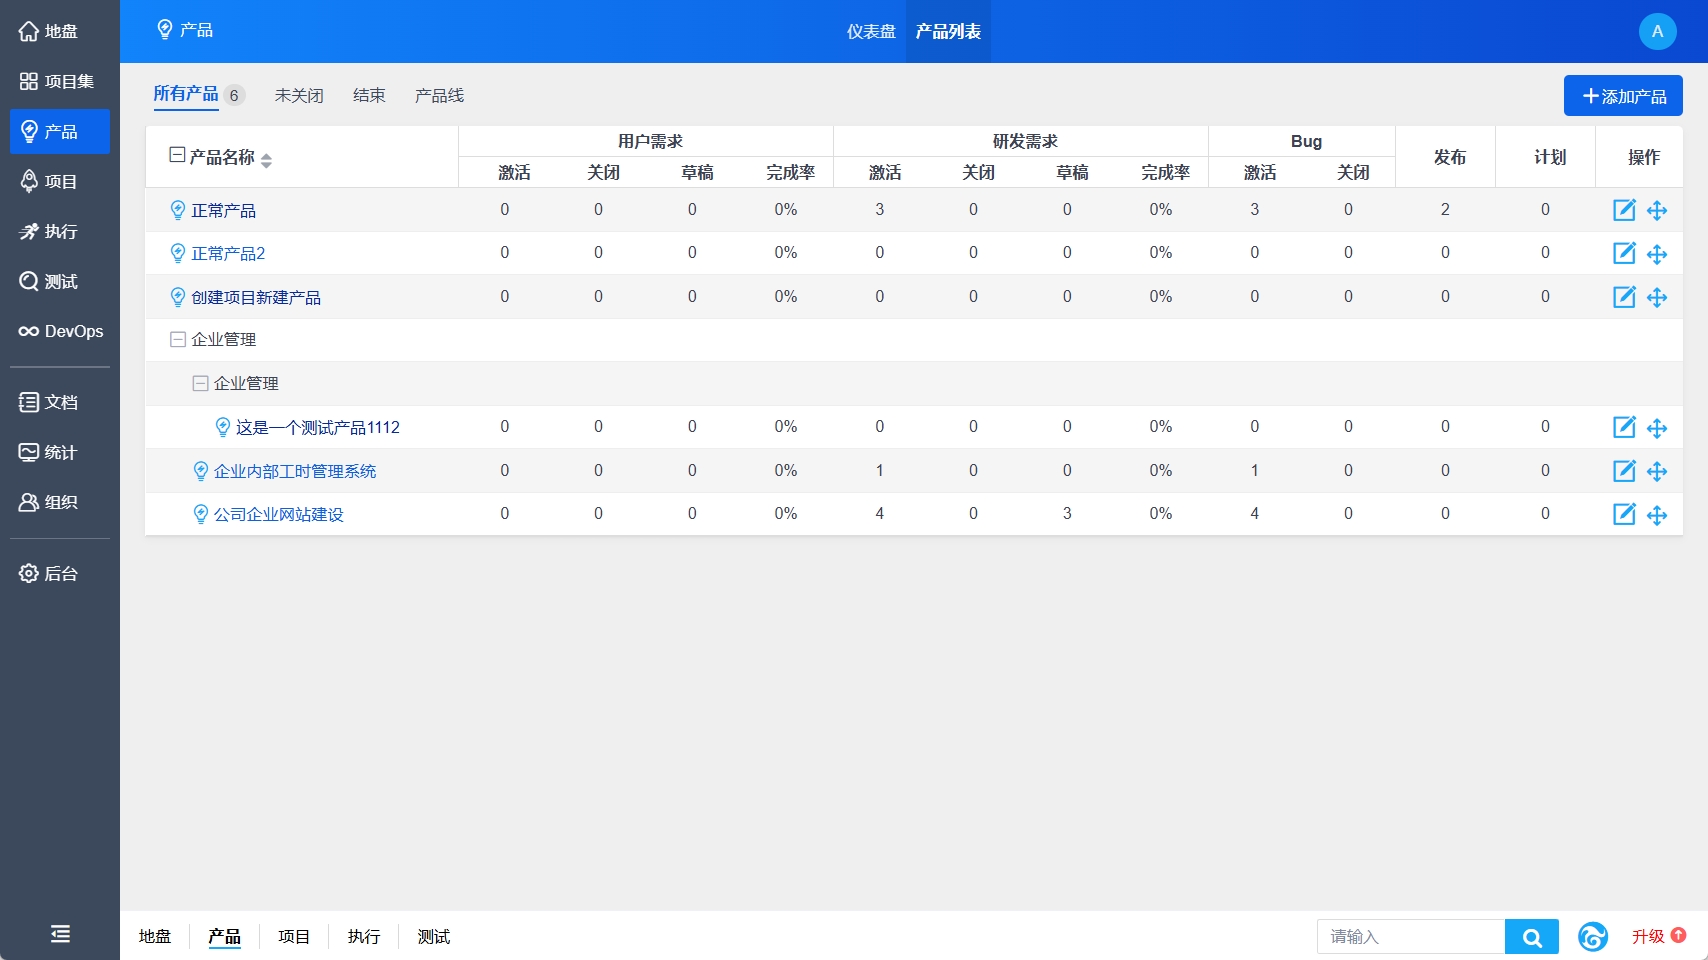Click the 研发需求 column group header
The width and height of the screenshot is (1708, 960).
(x=1025, y=141)
